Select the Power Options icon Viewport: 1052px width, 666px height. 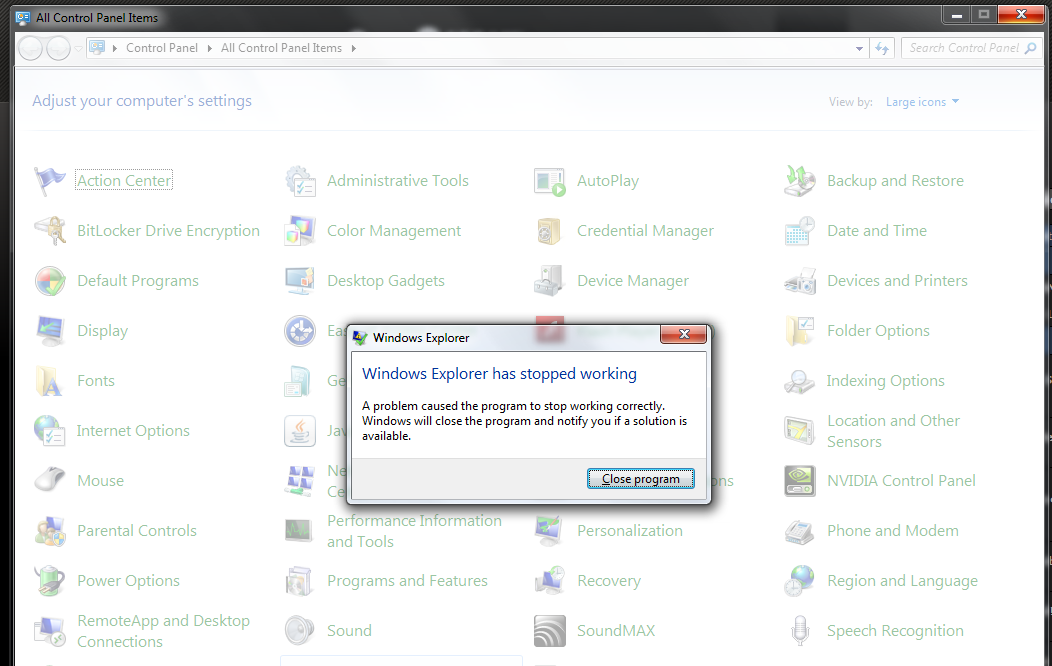click(x=128, y=581)
